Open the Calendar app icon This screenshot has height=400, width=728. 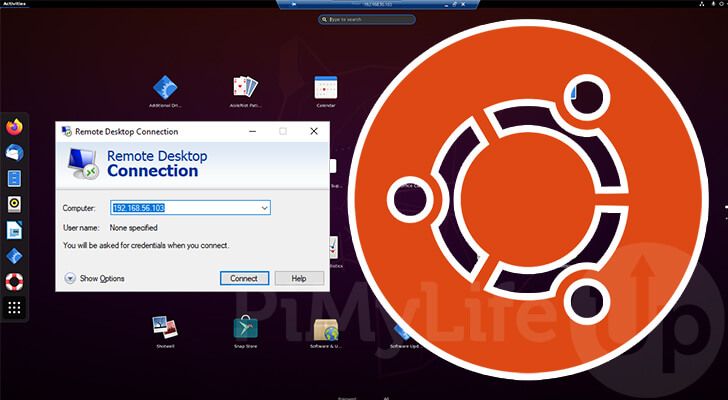[326, 87]
